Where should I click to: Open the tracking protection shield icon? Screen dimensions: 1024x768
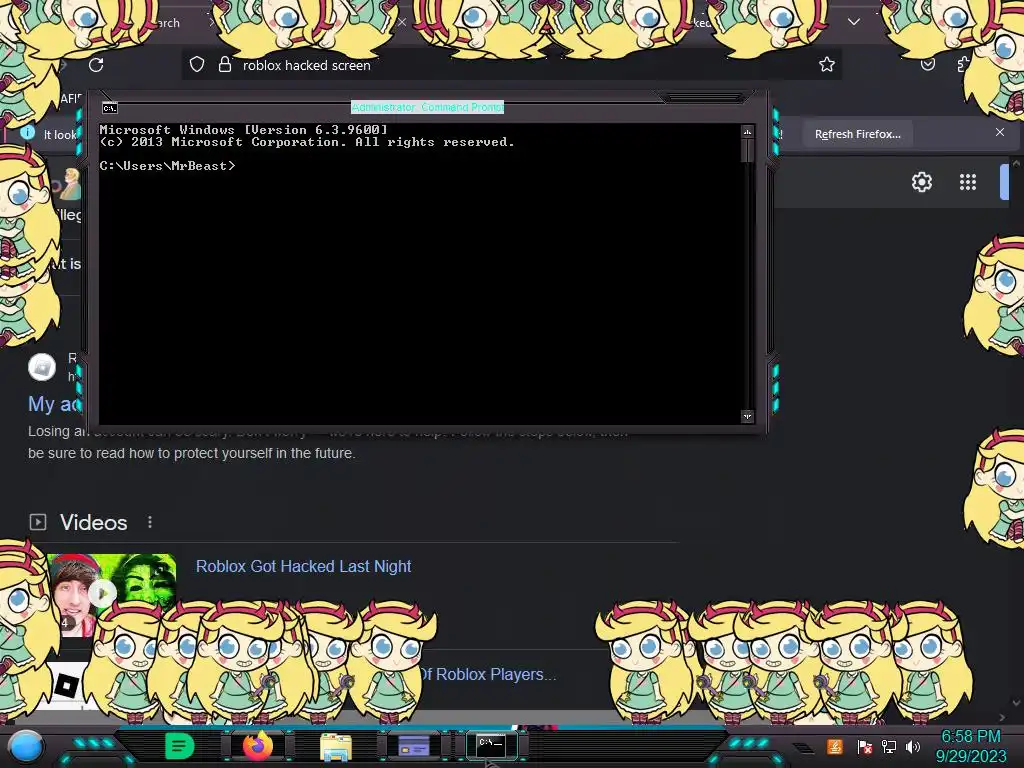coord(197,64)
